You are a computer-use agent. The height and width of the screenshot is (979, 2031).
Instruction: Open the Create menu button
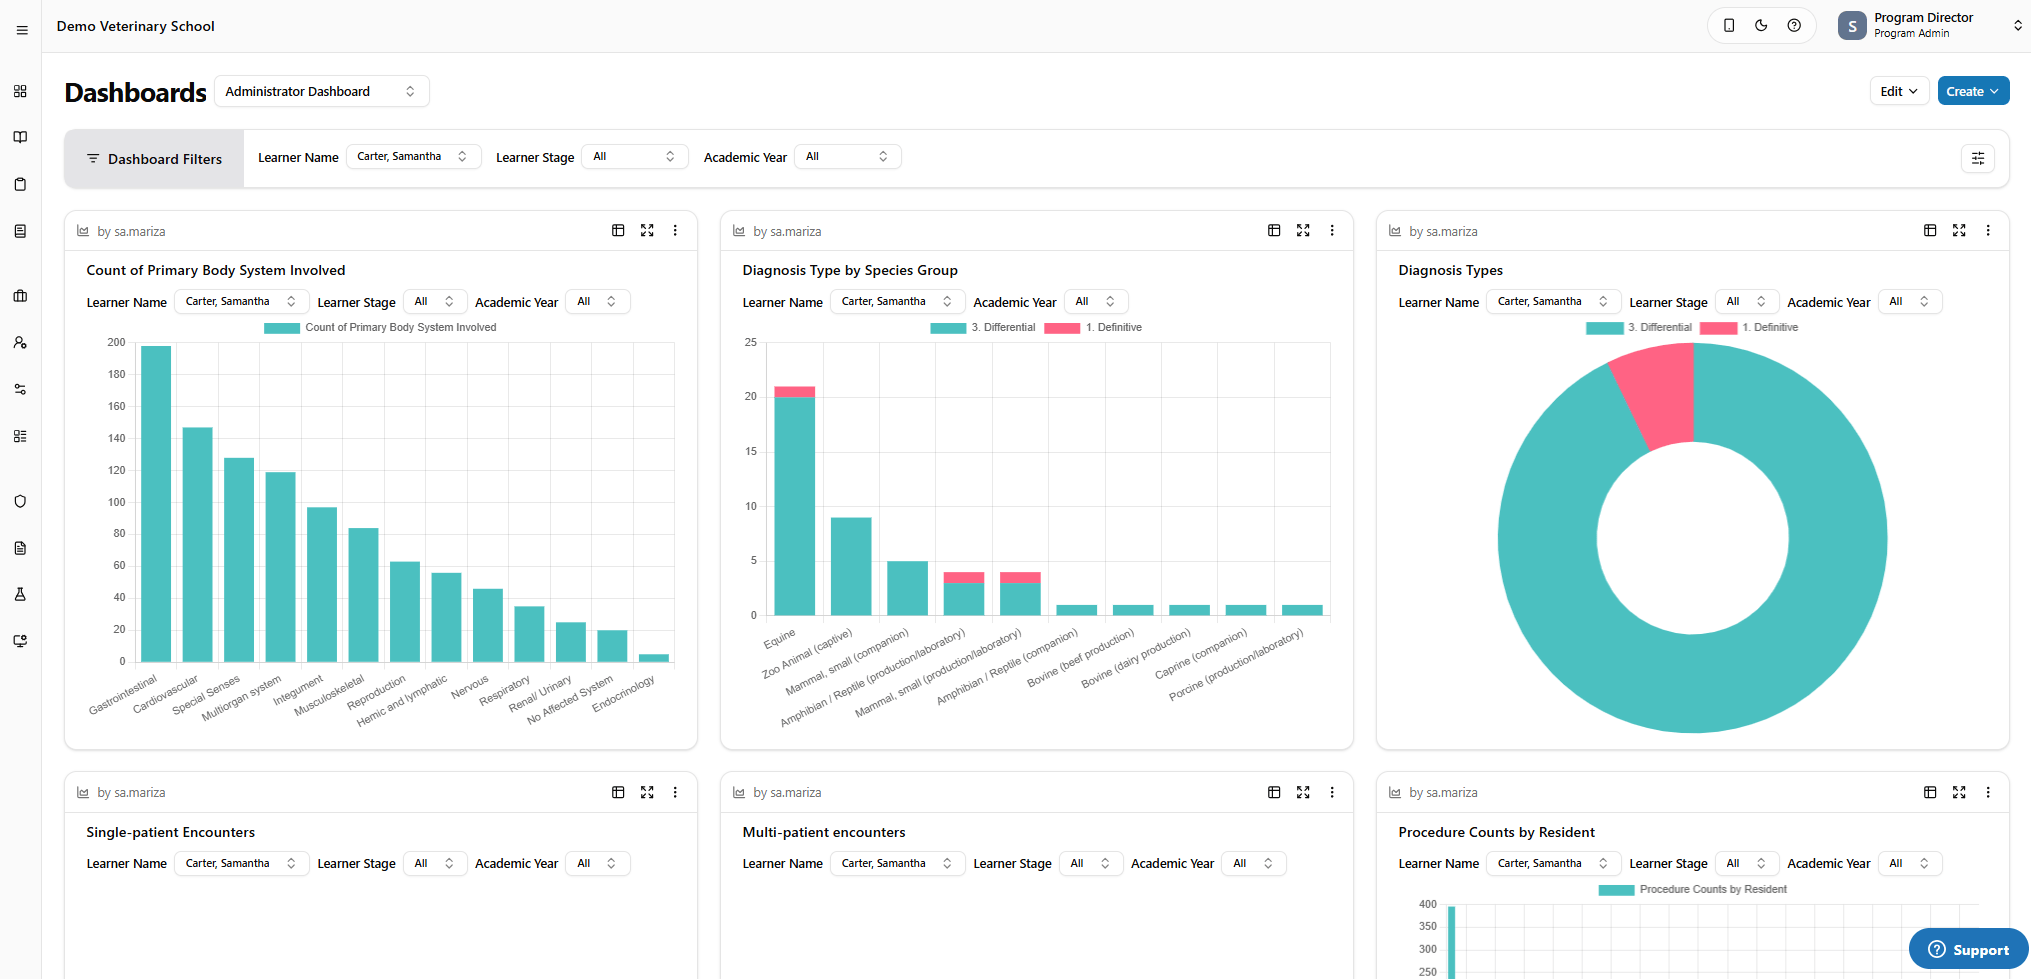click(1973, 91)
